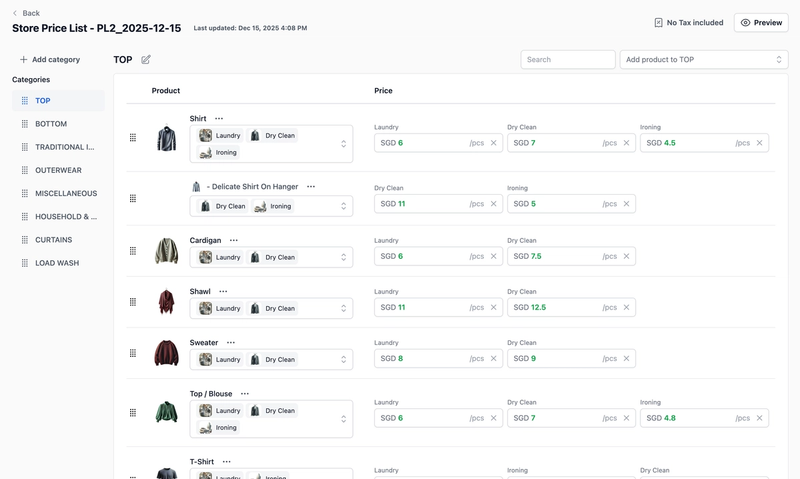Open the Shirt row three-dot menu
The height and width of the screenshot is (479, 800).
(219, 118)
